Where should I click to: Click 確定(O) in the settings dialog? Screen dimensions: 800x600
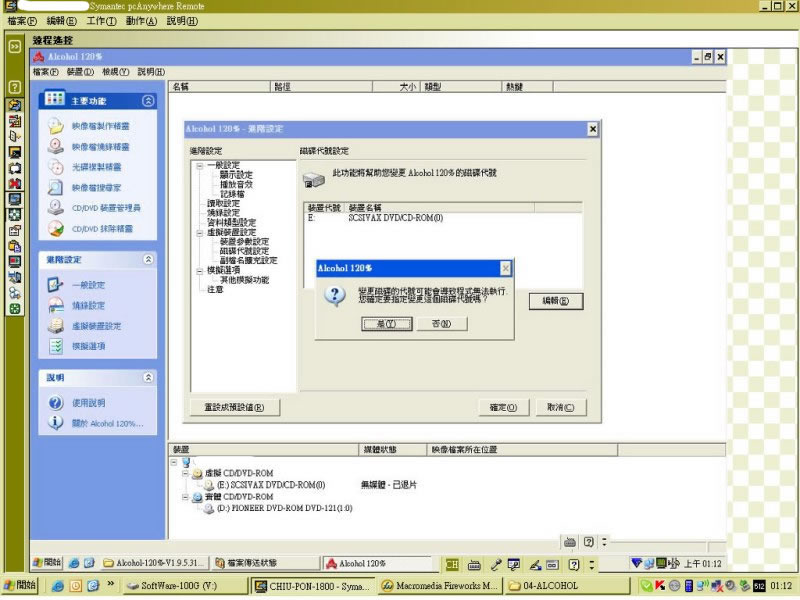coord(504,408)
